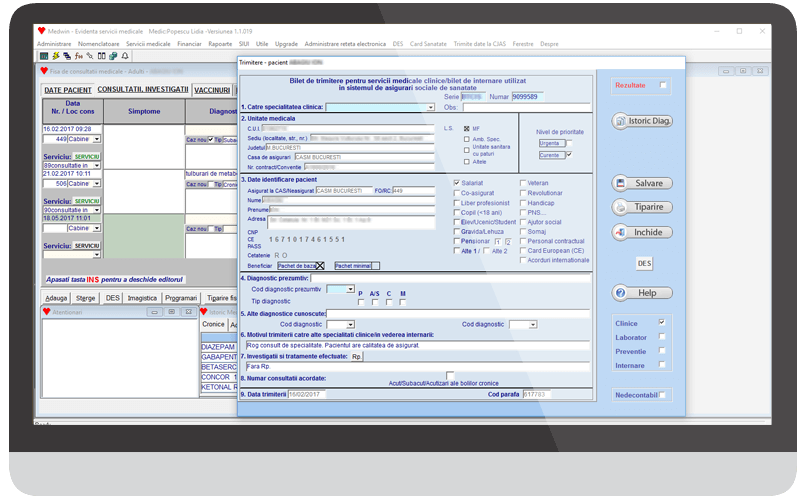Switch to the DATE PACIENT tab
Viewport: 806px width, 500px height.
(x=67, y=90)
